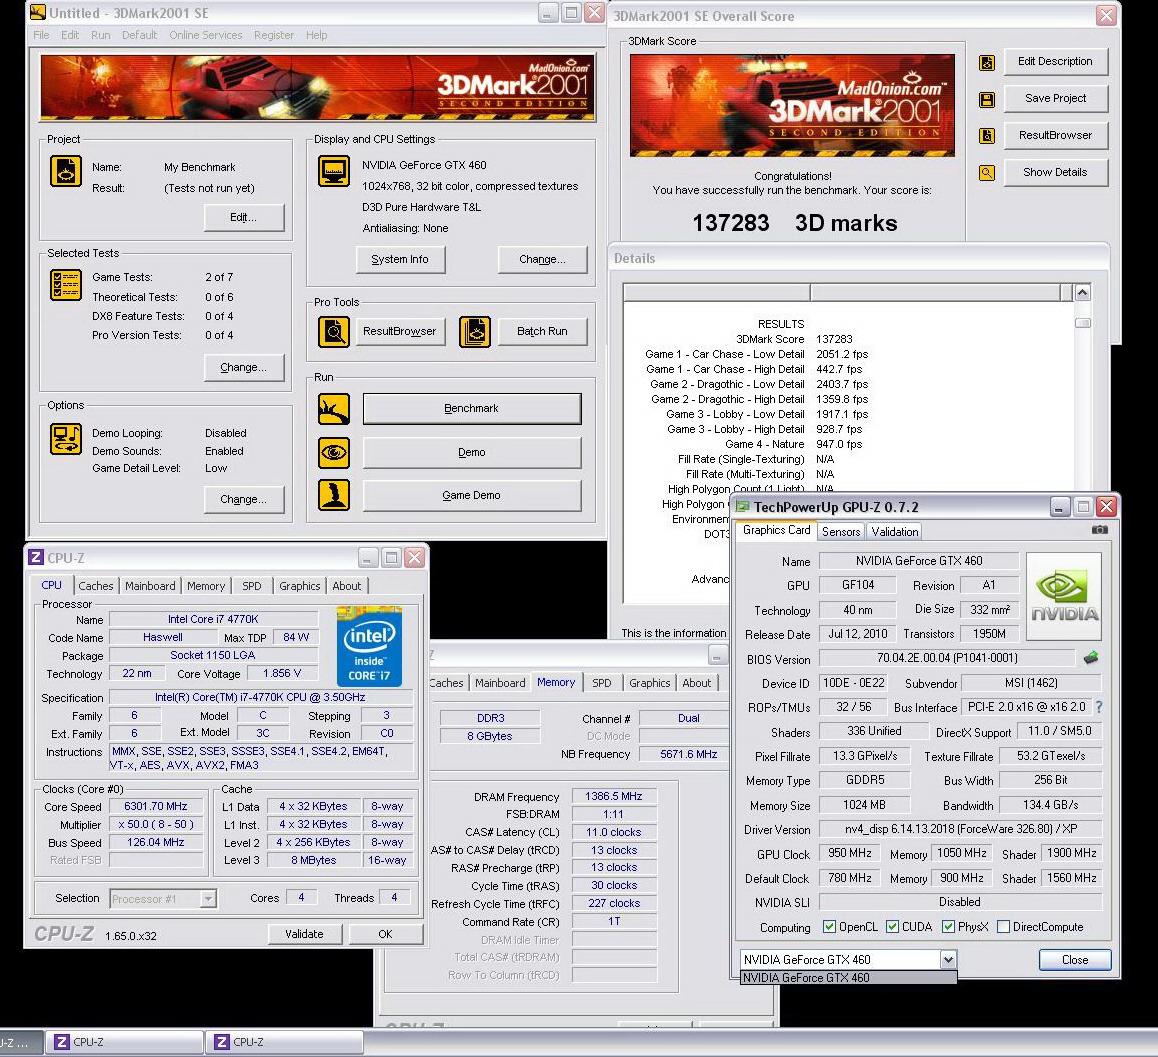Click the Show Details magnifier icon
Viewport: 1158px width, 1057px height.
tap(987, 173)
